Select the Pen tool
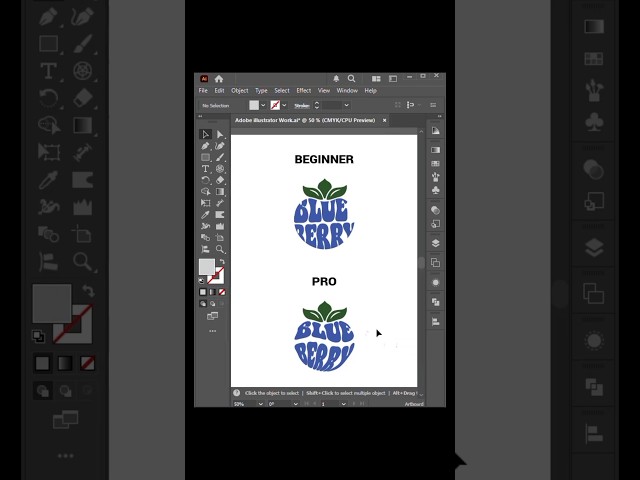The image size is (640, 480). (205, 146)
